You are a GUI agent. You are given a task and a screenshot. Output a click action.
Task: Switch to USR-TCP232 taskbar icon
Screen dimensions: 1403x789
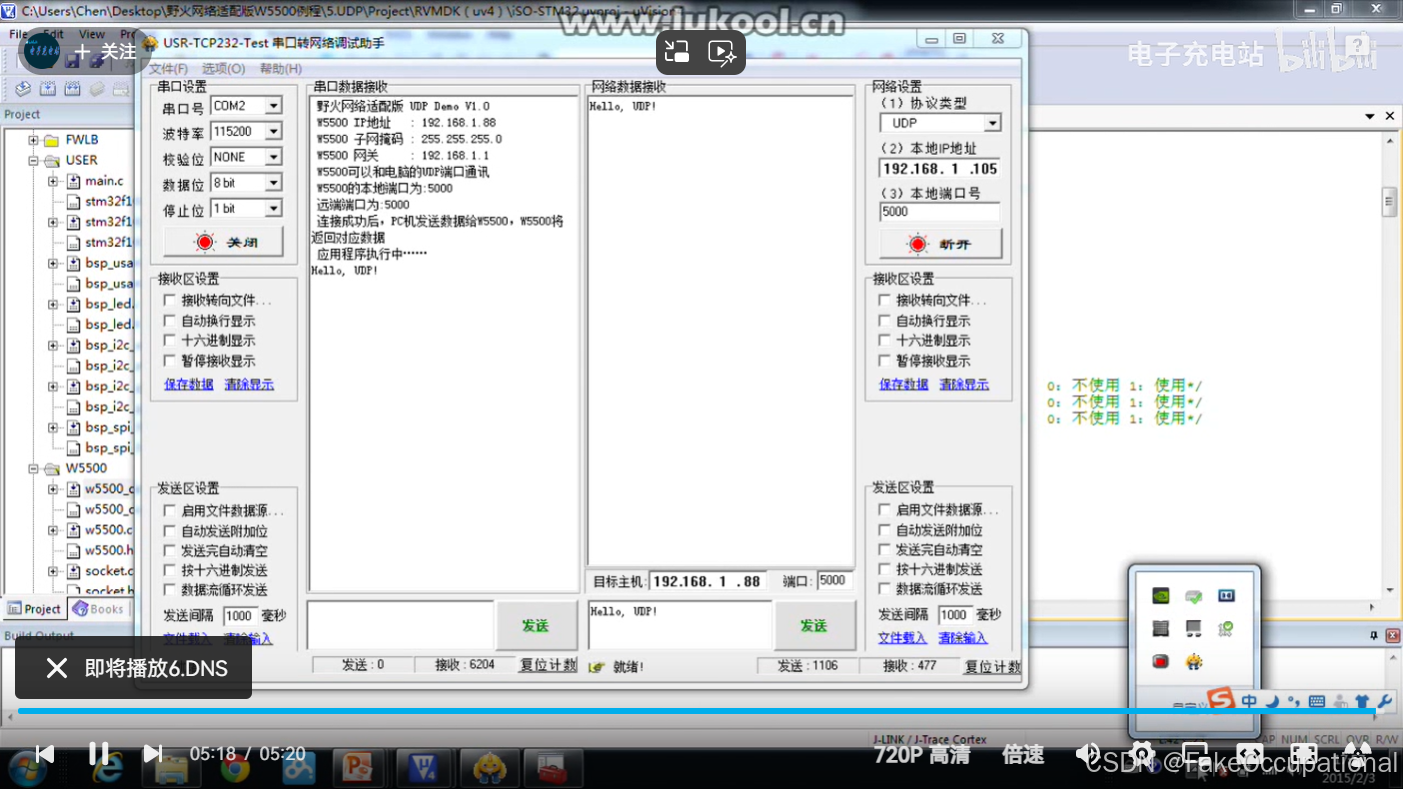coord(489,767)
